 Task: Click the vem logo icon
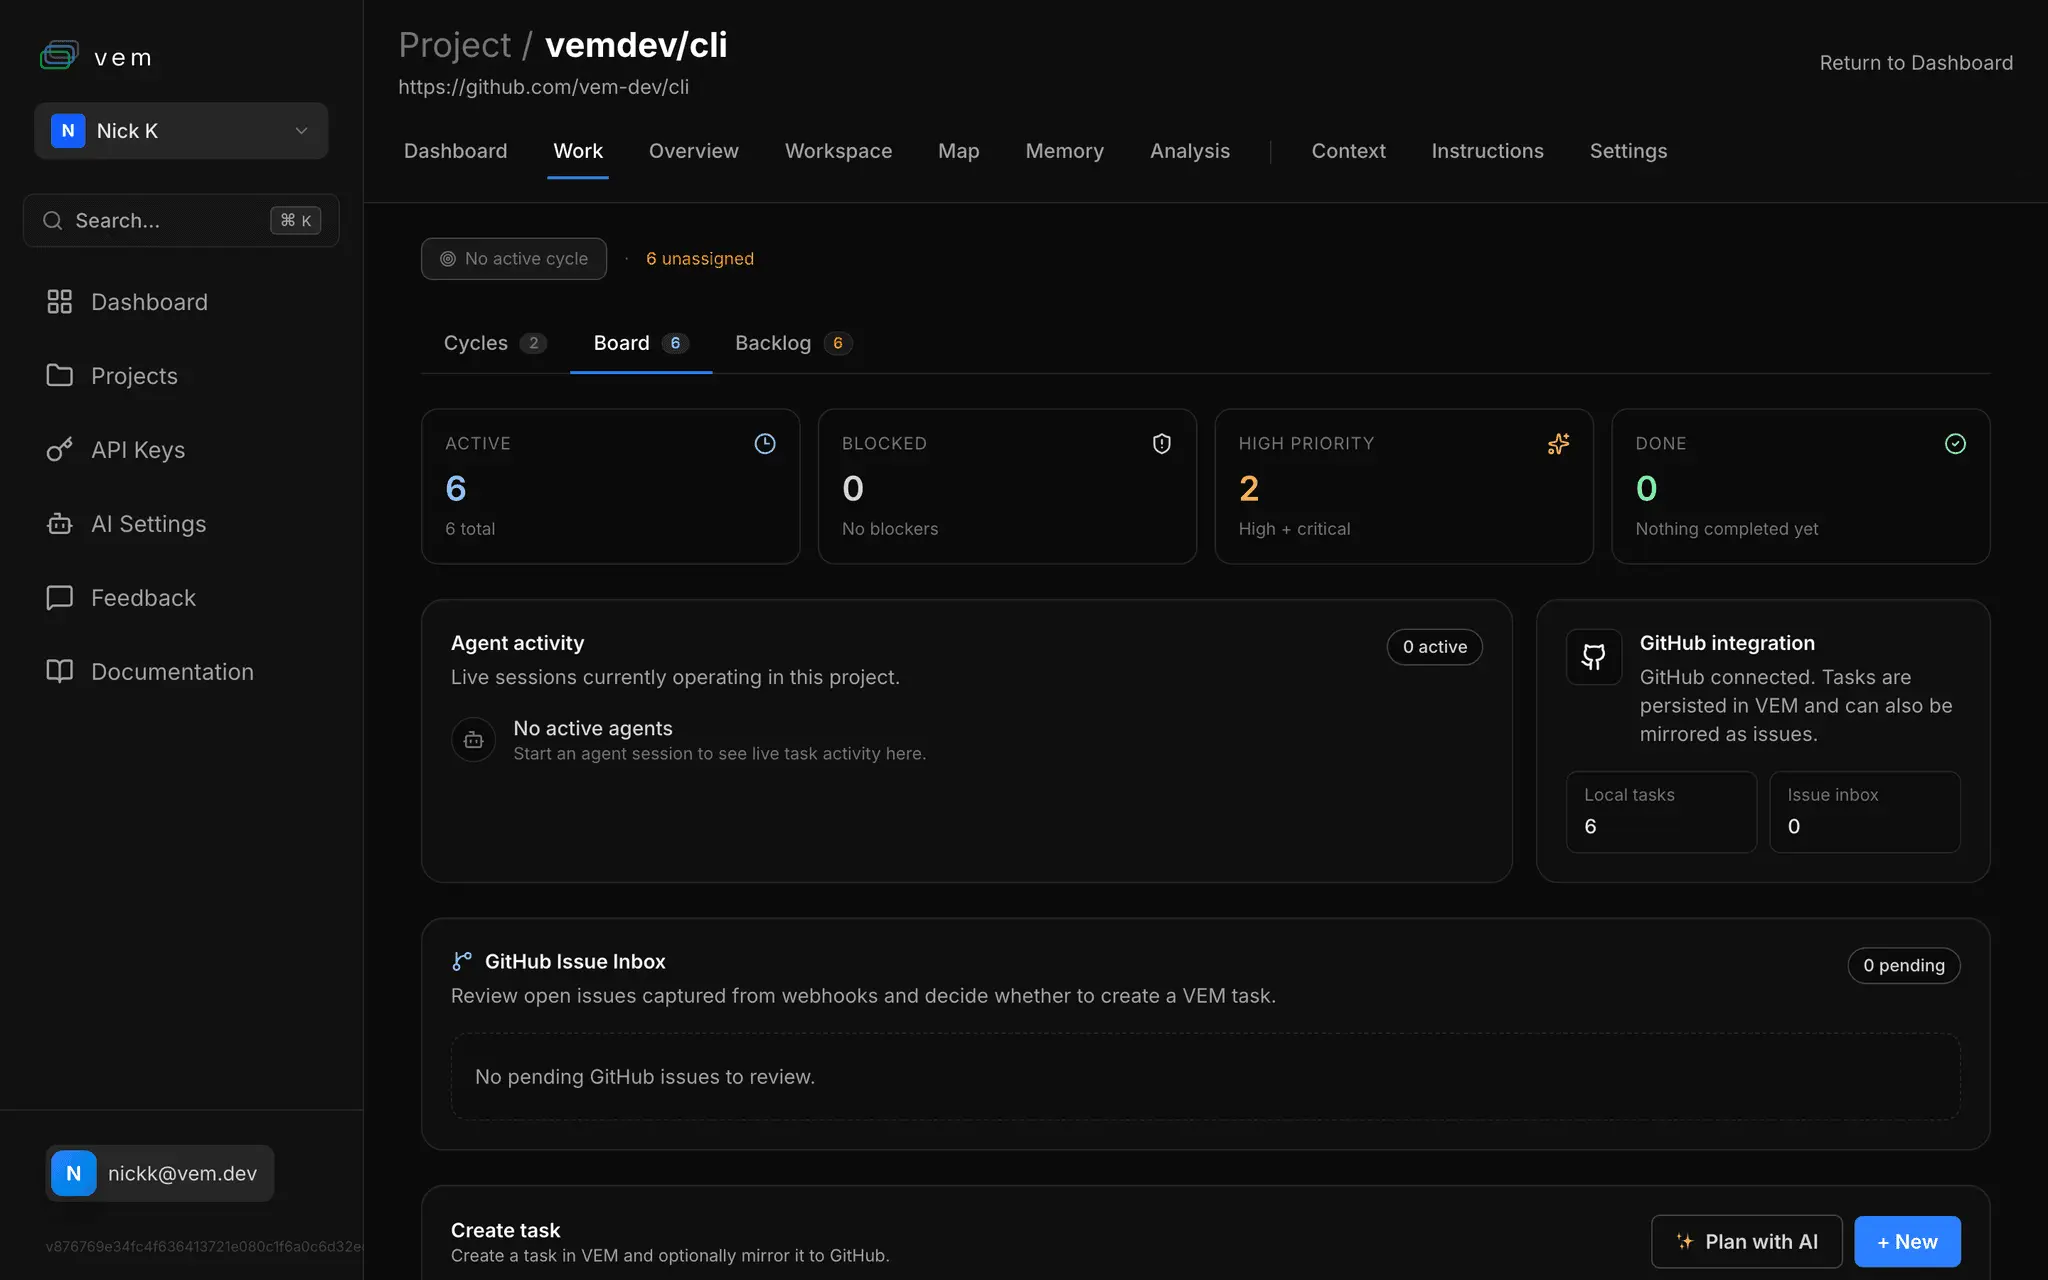[59, 55]
